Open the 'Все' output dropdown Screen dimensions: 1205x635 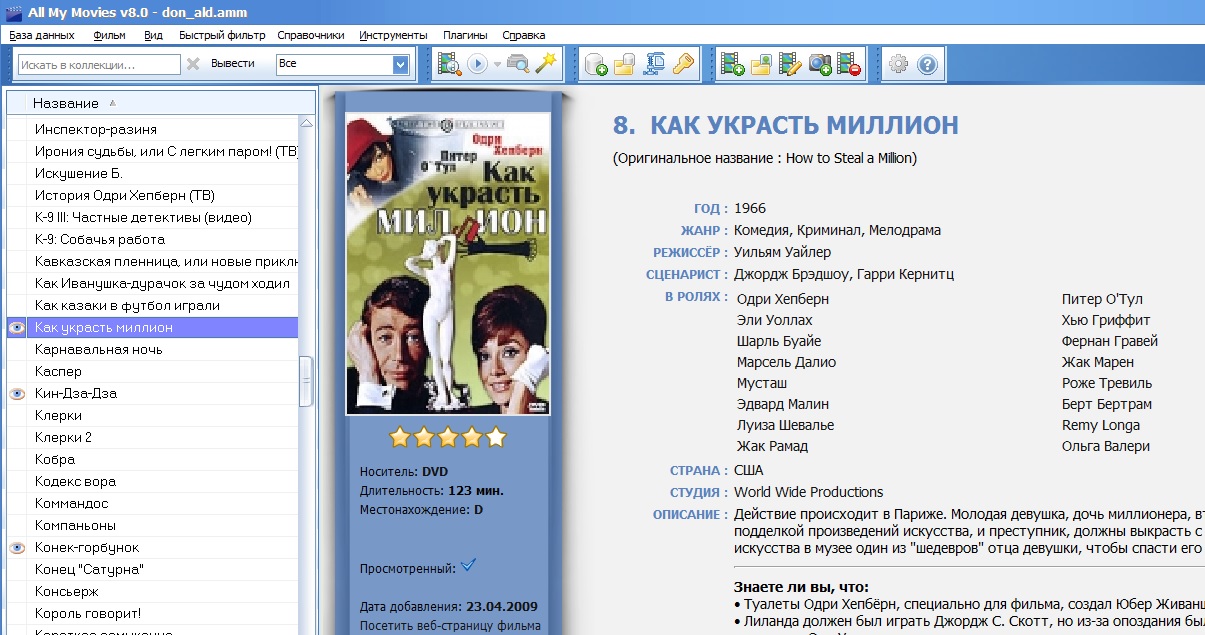point(401,64)
